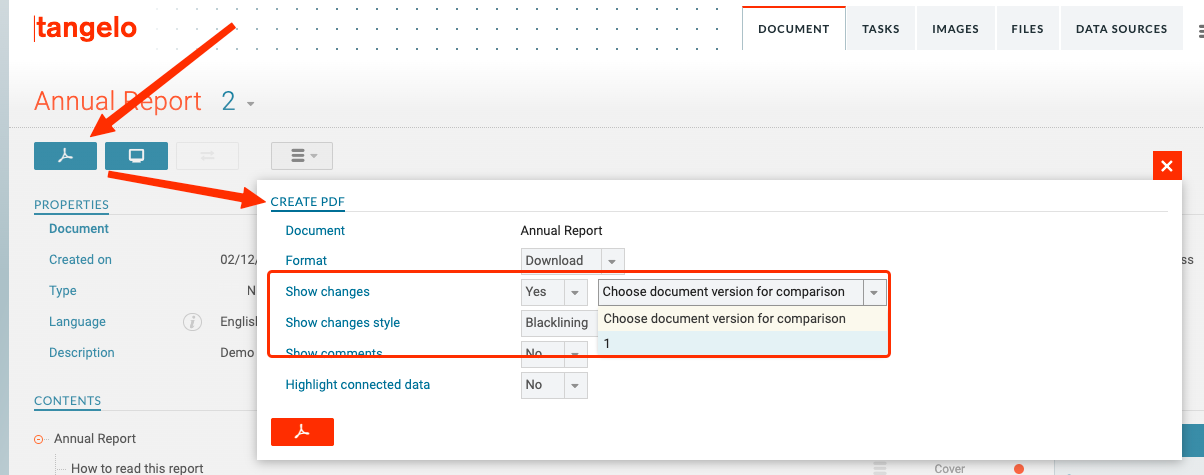Close the Create PDF dialog
Viewport: 1204px width, 475px height.
click(x=1167, y=165)
